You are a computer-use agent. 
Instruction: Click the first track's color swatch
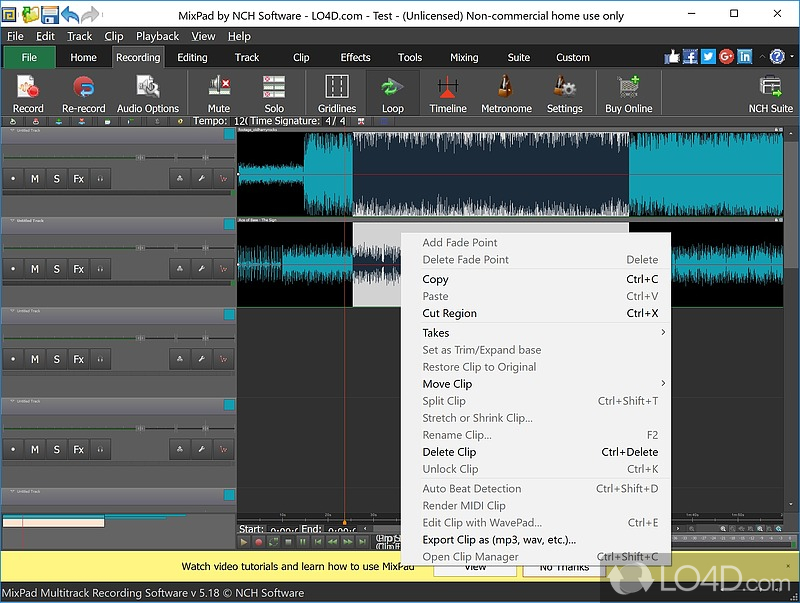click(x=229, y=132)
